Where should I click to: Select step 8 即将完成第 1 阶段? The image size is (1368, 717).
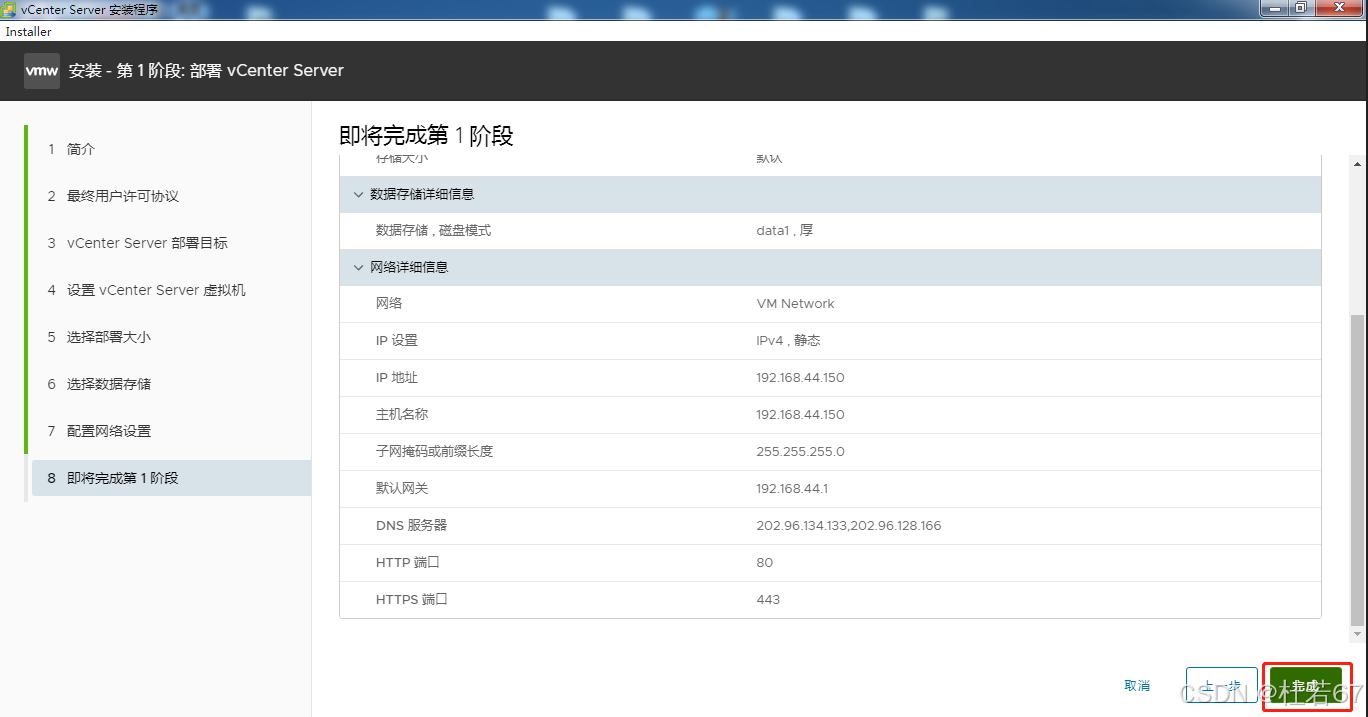171,478
